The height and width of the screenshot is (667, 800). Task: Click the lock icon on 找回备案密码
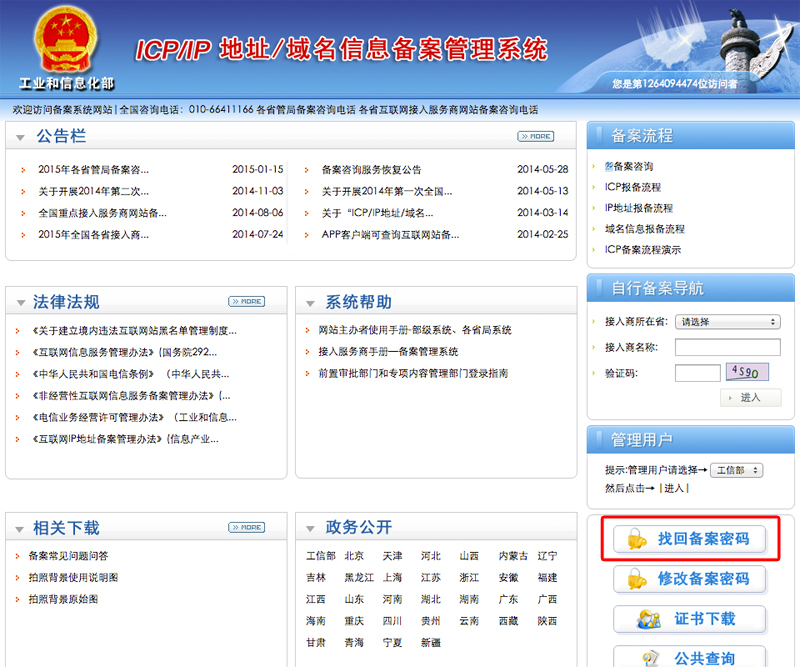click(637, 538)
